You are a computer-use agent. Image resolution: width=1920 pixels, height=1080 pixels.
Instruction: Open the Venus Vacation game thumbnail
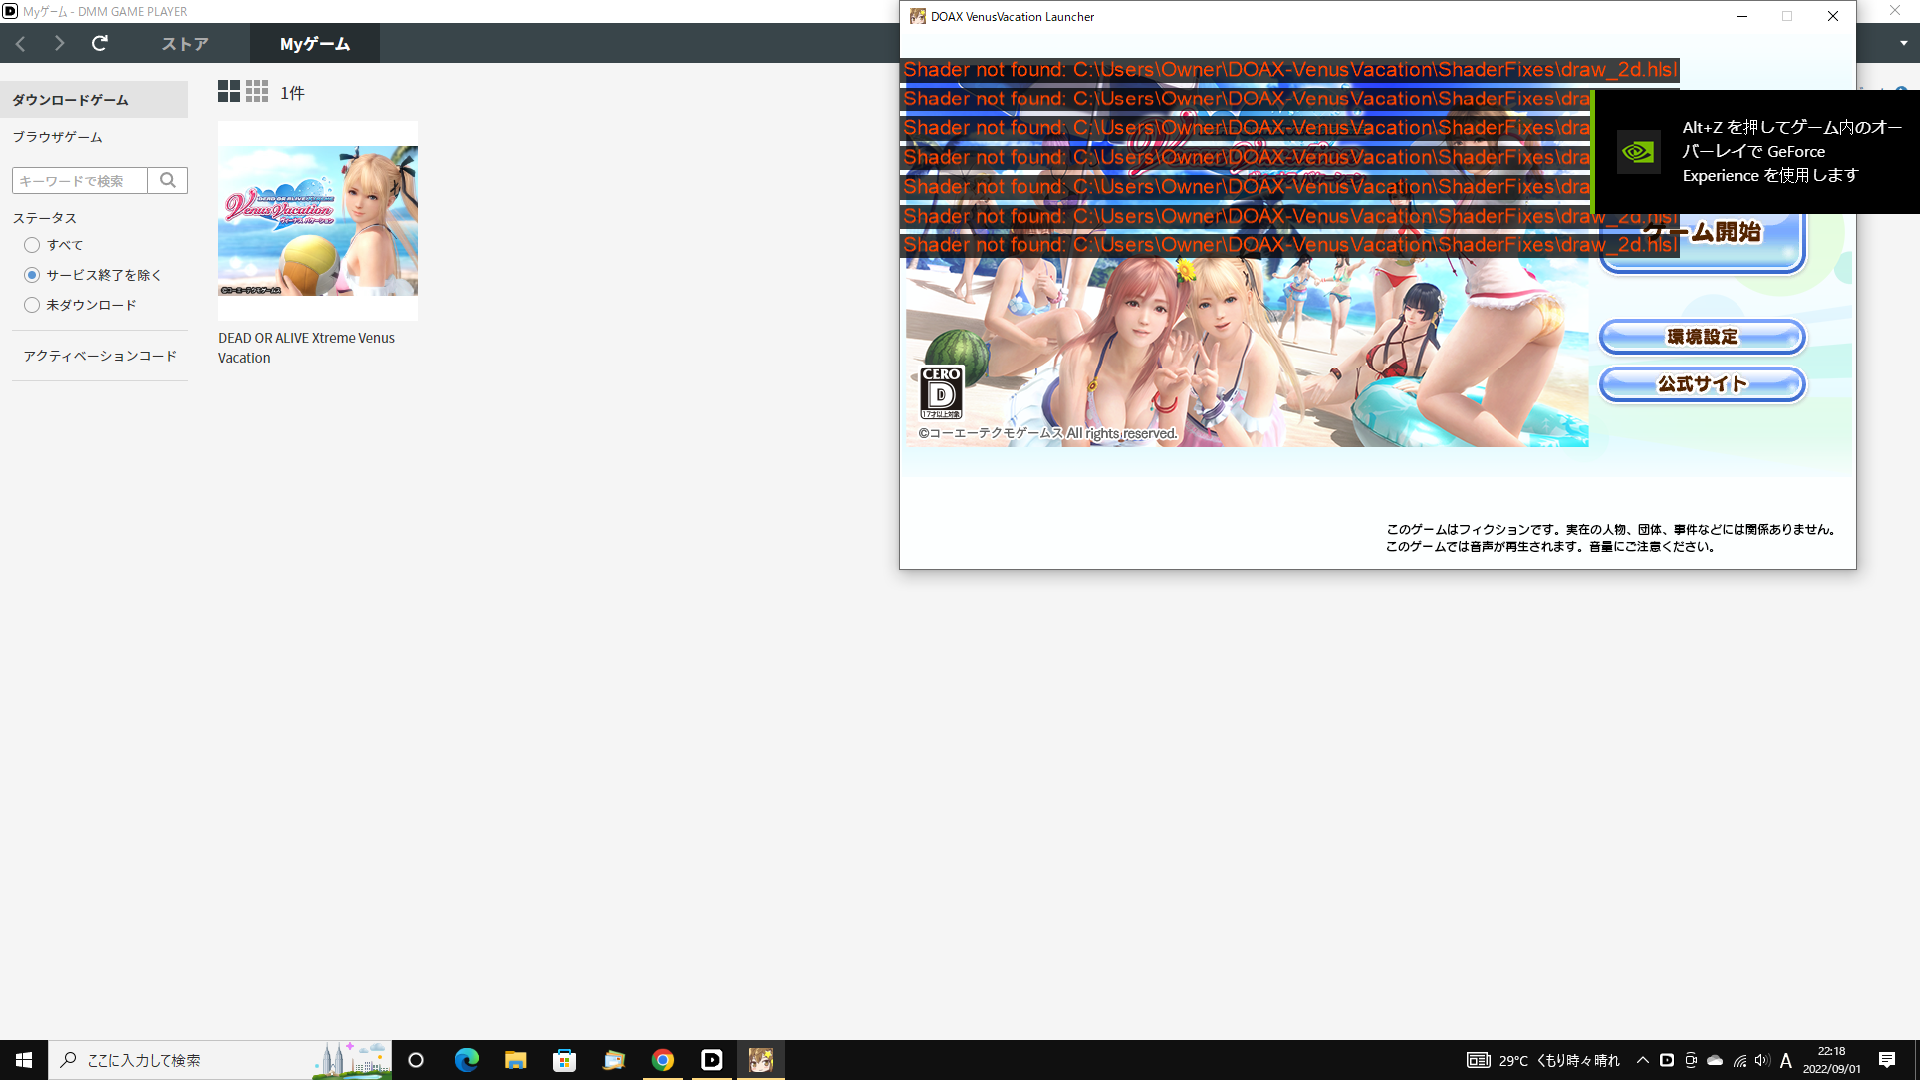318,221
